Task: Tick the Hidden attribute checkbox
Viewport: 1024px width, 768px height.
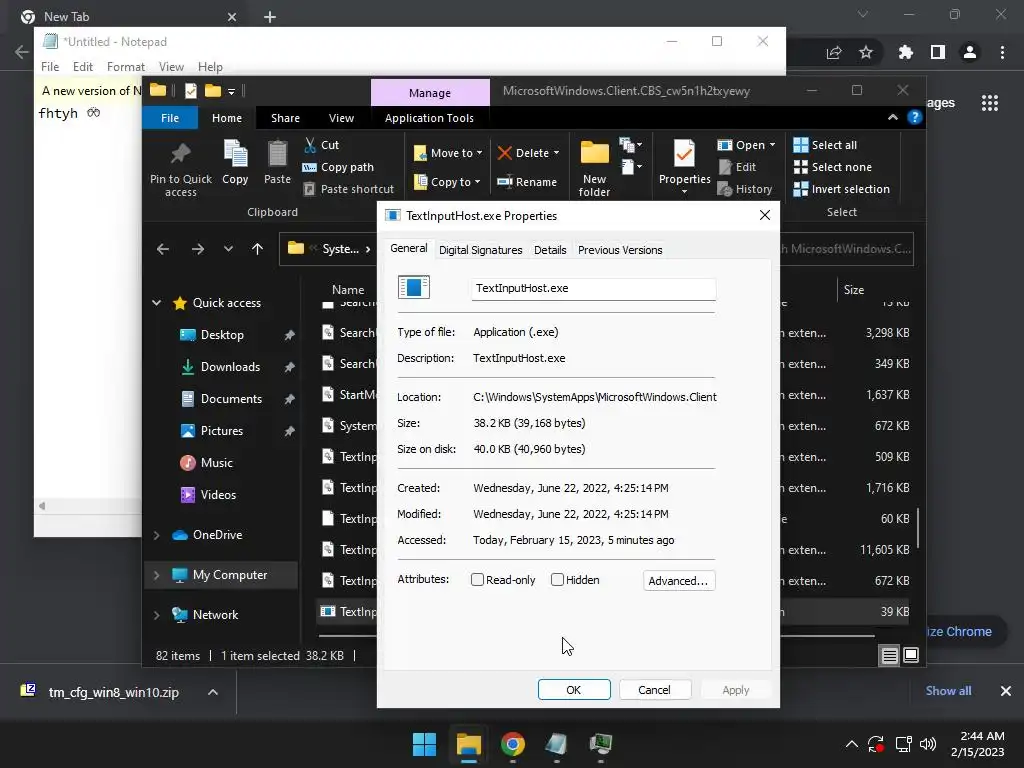Action: pos(557,580)
